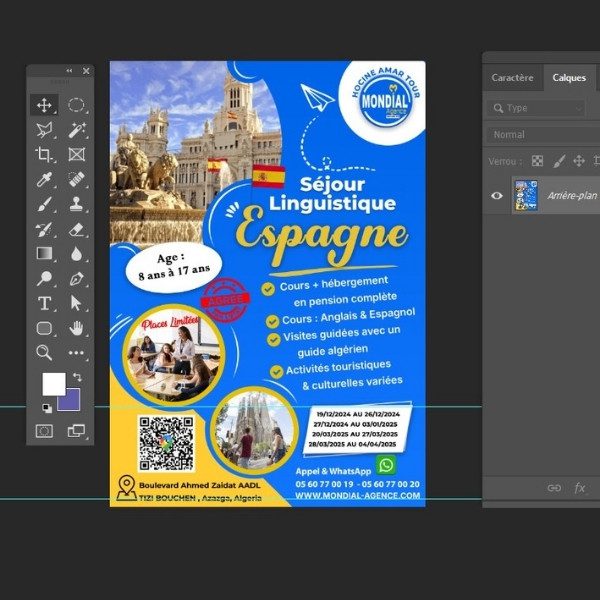Choose the Eyedropper tool
The height and width of the screenshot is (600, 600).
point(44,179)
